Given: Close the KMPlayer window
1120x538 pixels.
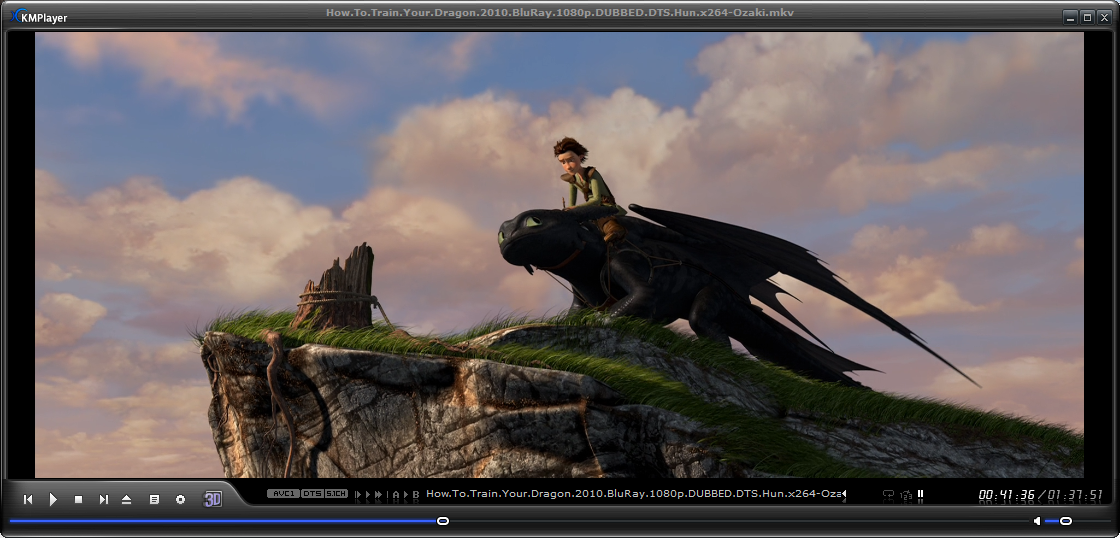Looking at the screenshot, I should pos(1104,17).
